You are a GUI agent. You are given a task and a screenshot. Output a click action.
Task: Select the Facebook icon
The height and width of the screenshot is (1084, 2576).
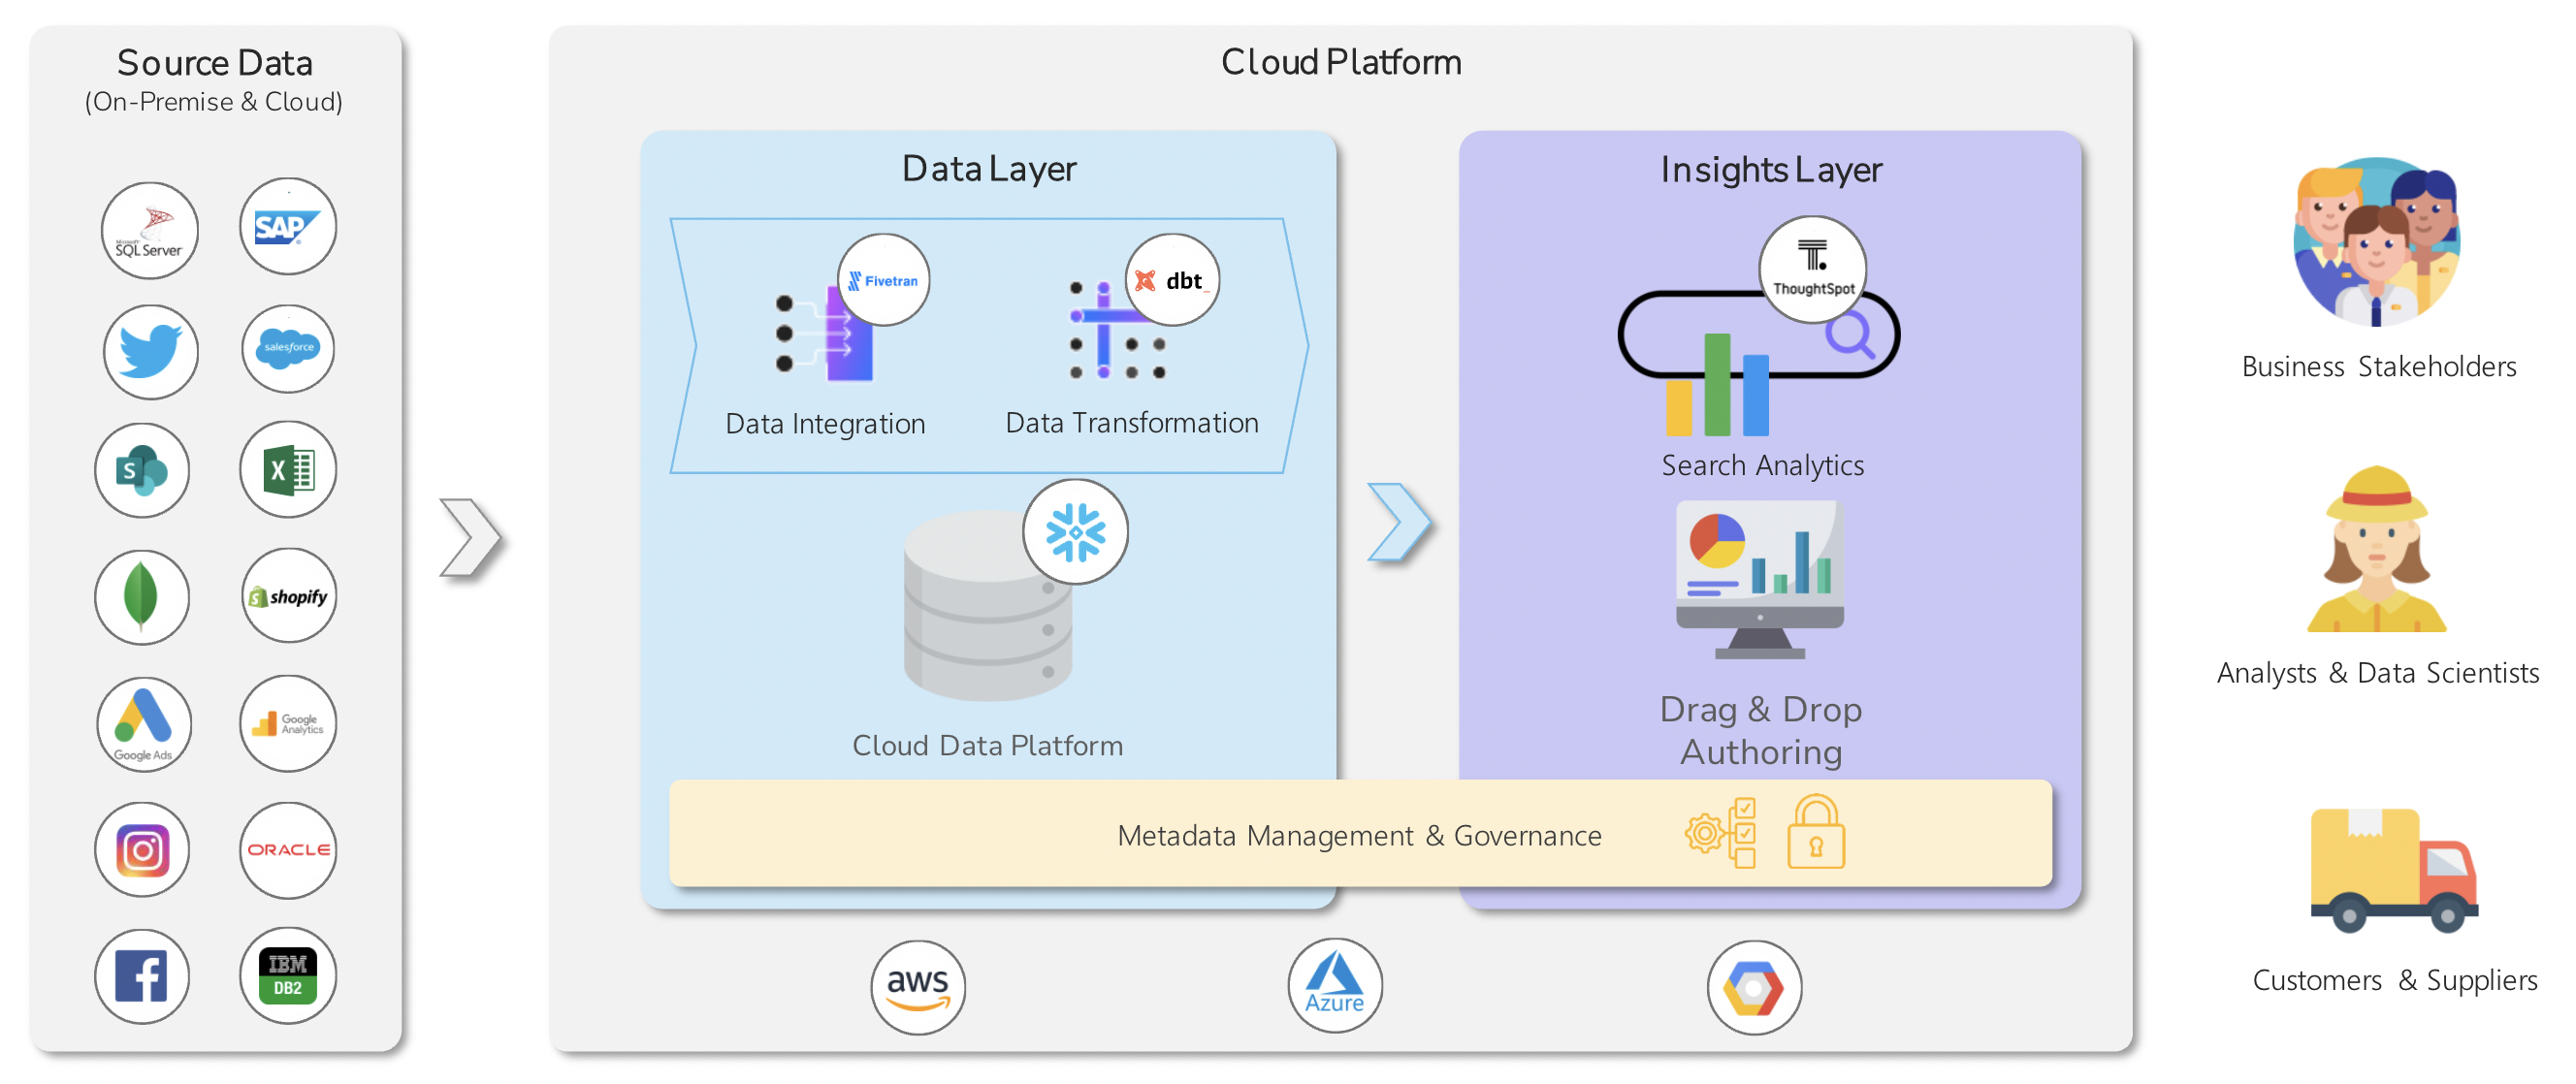point(142,976)
